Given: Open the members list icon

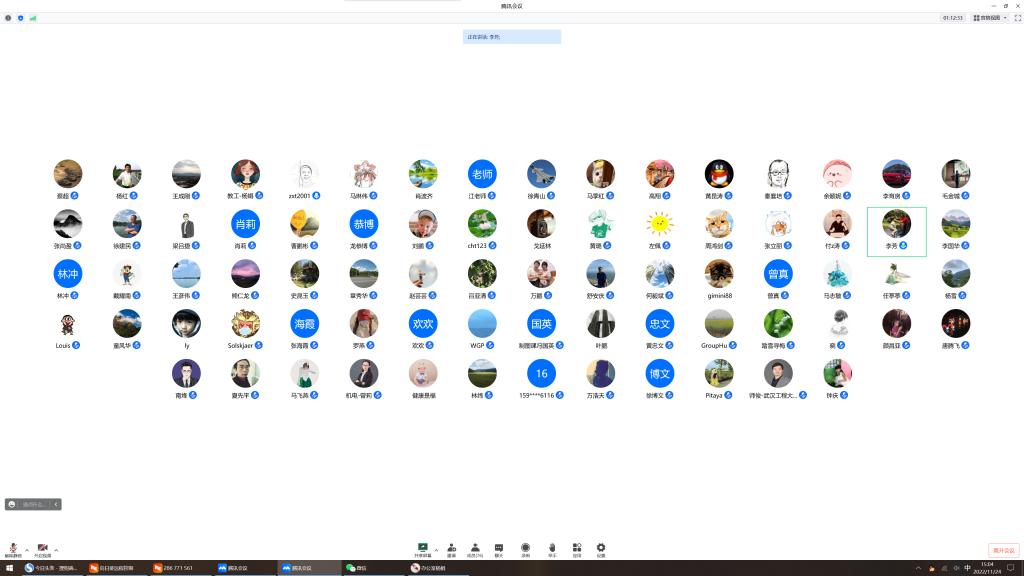Looking at the screenshot, I should pos(475,548).
